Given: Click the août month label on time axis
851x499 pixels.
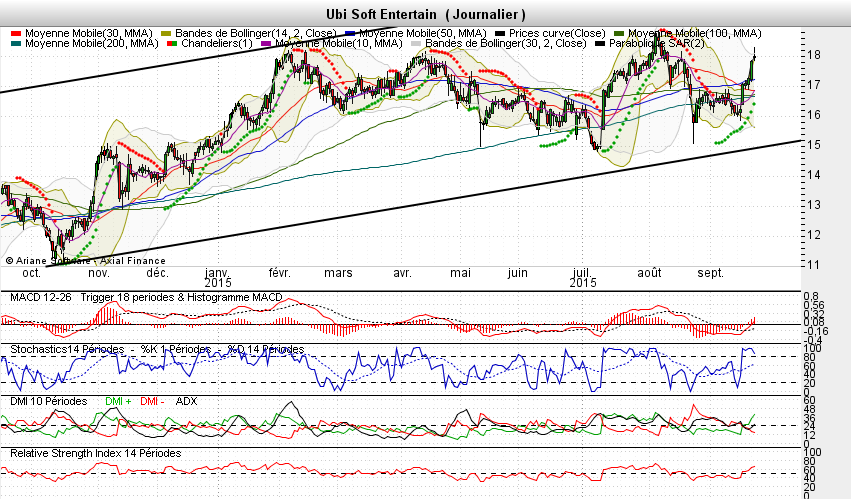Looking at the screenshot, I should 649,273.
